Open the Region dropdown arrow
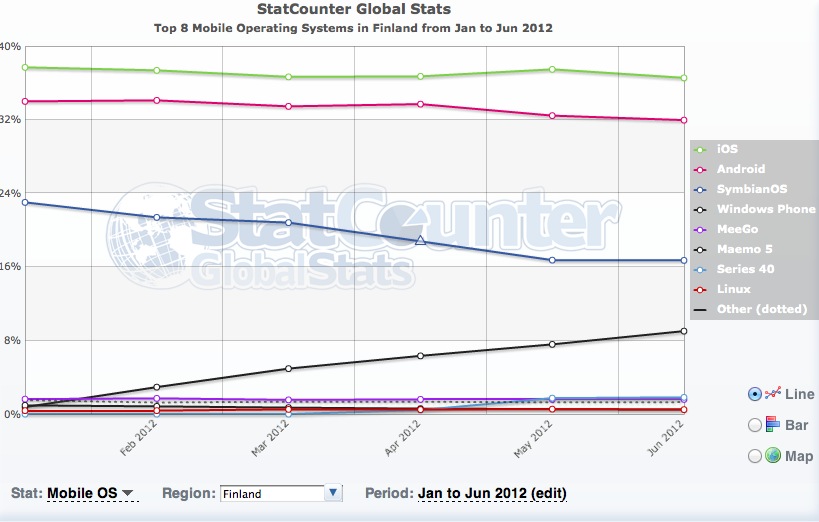 pos(334,493)
